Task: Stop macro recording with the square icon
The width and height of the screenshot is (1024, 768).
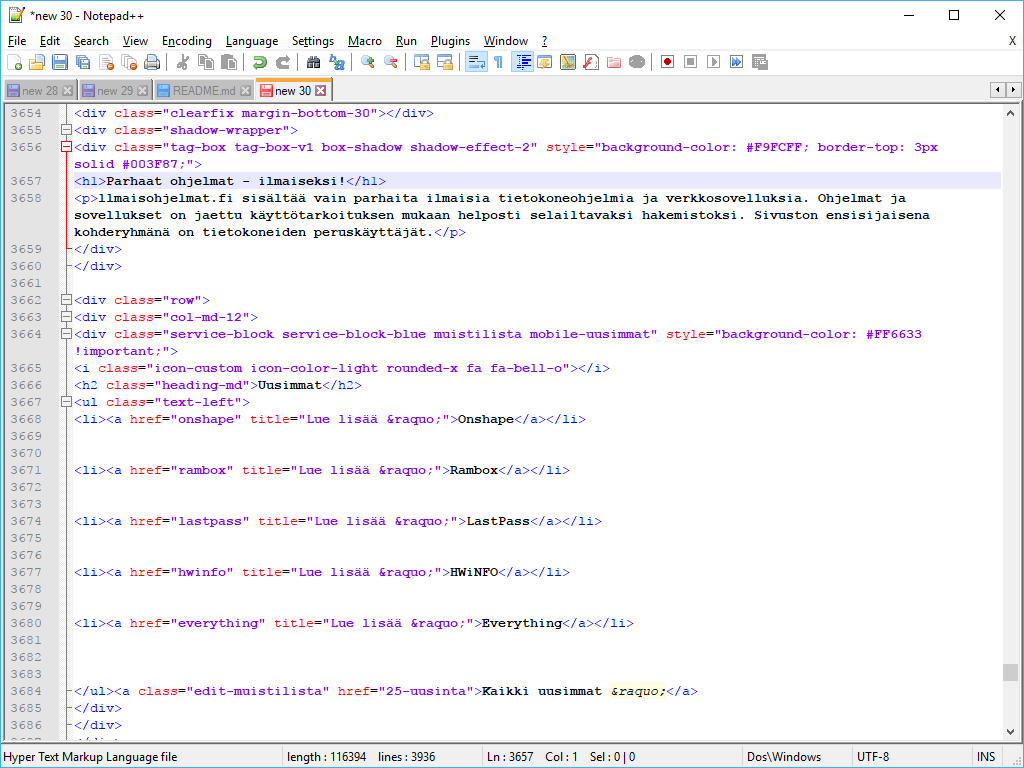Action: coord(690,62)
